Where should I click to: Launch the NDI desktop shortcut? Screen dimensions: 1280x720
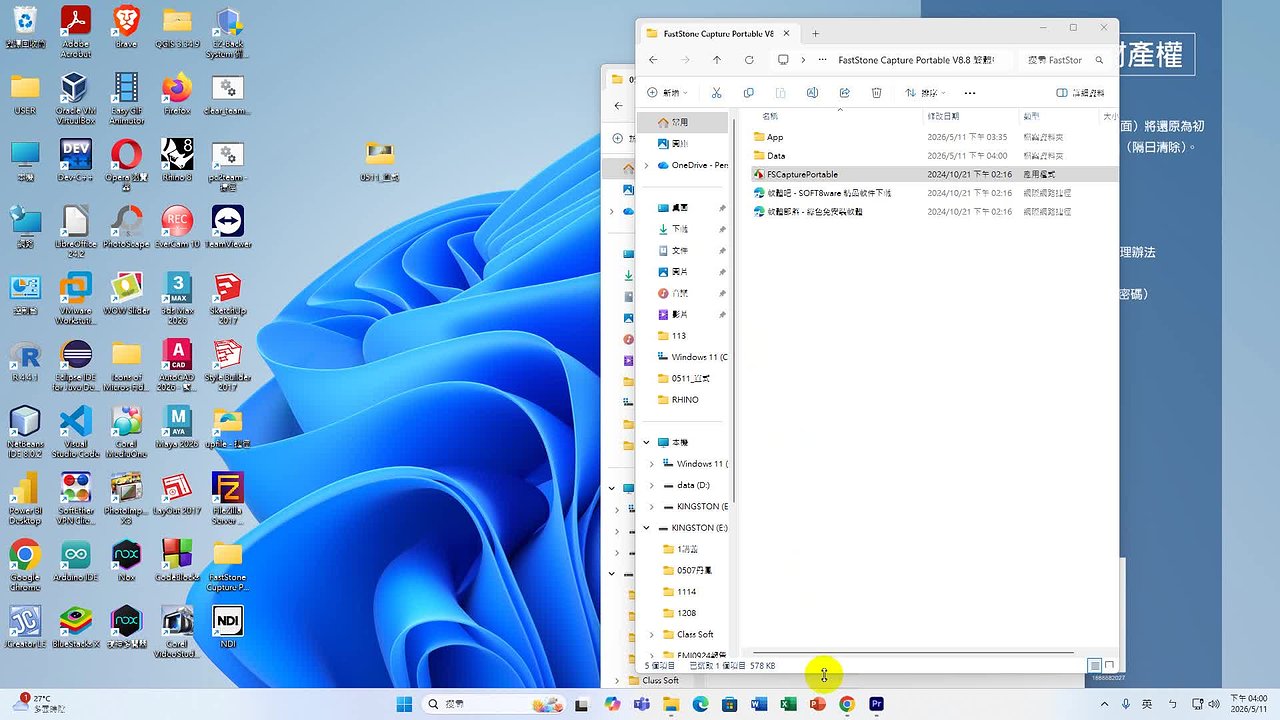228,627
